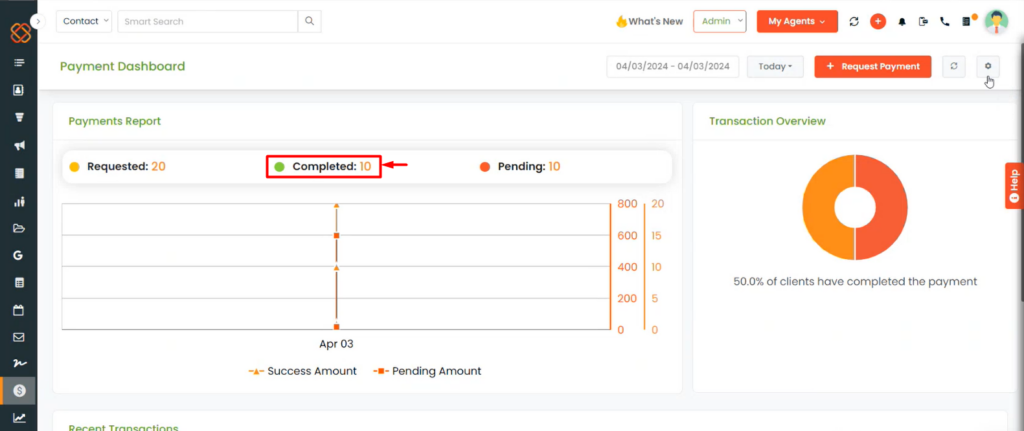Click the date range field 04/03/2024 - 04/03/2024

(673, 67)
